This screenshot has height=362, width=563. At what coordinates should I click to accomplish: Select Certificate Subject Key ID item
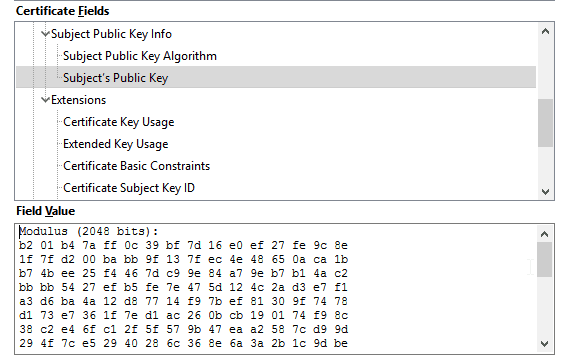coord(129,188)
